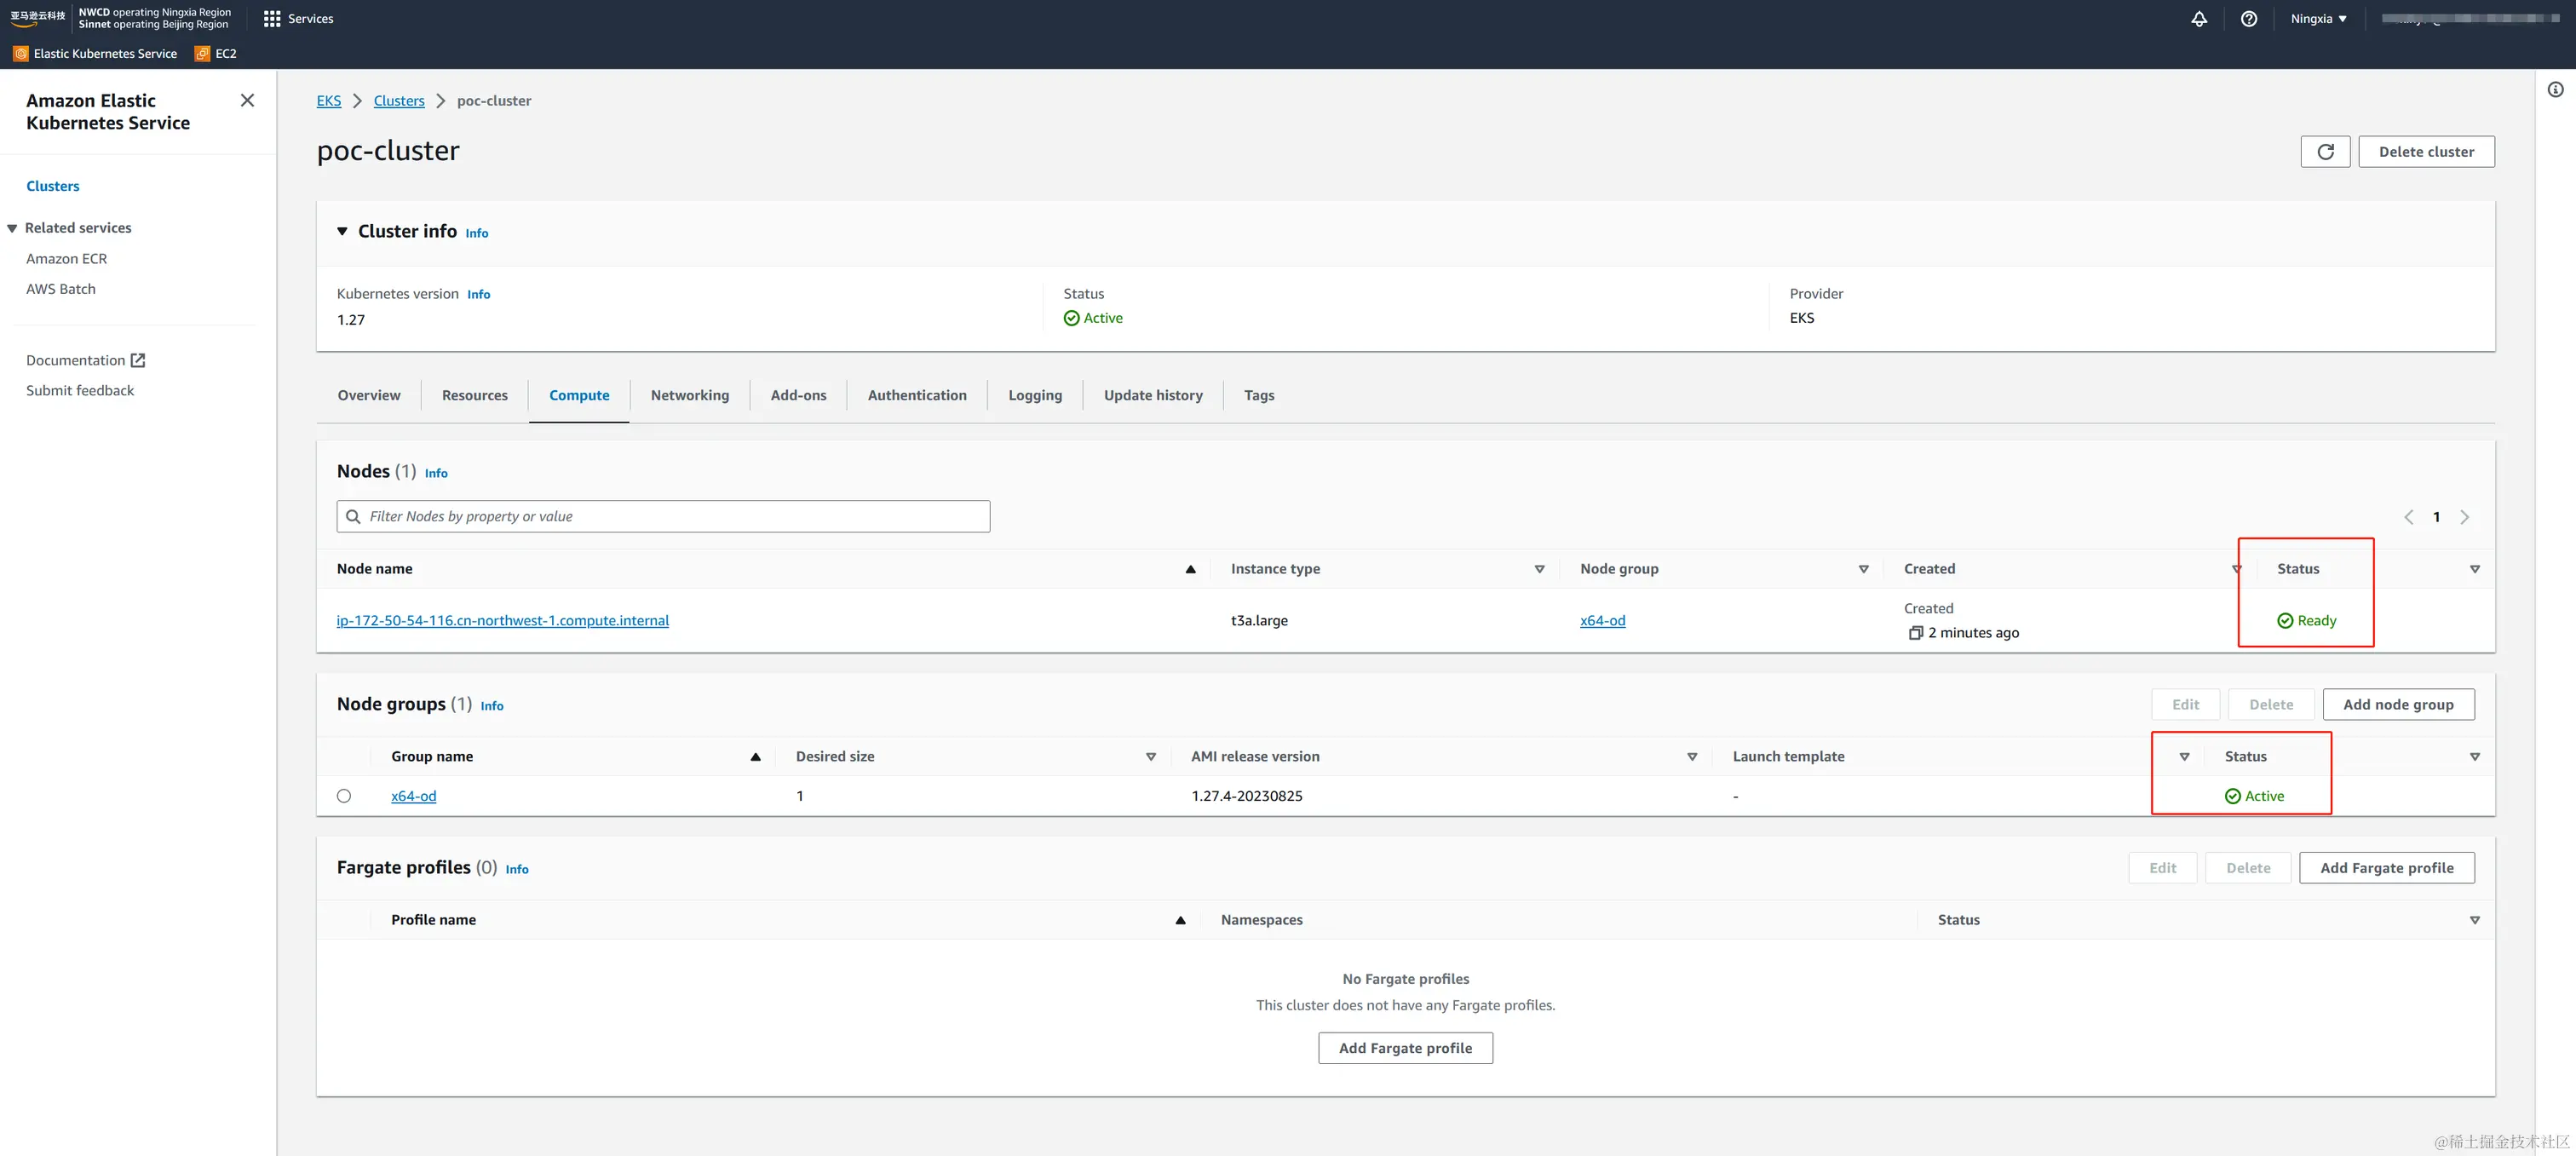Click the AWS China logo in top bar
2576x1156 pixels.
tap(38, 18)
